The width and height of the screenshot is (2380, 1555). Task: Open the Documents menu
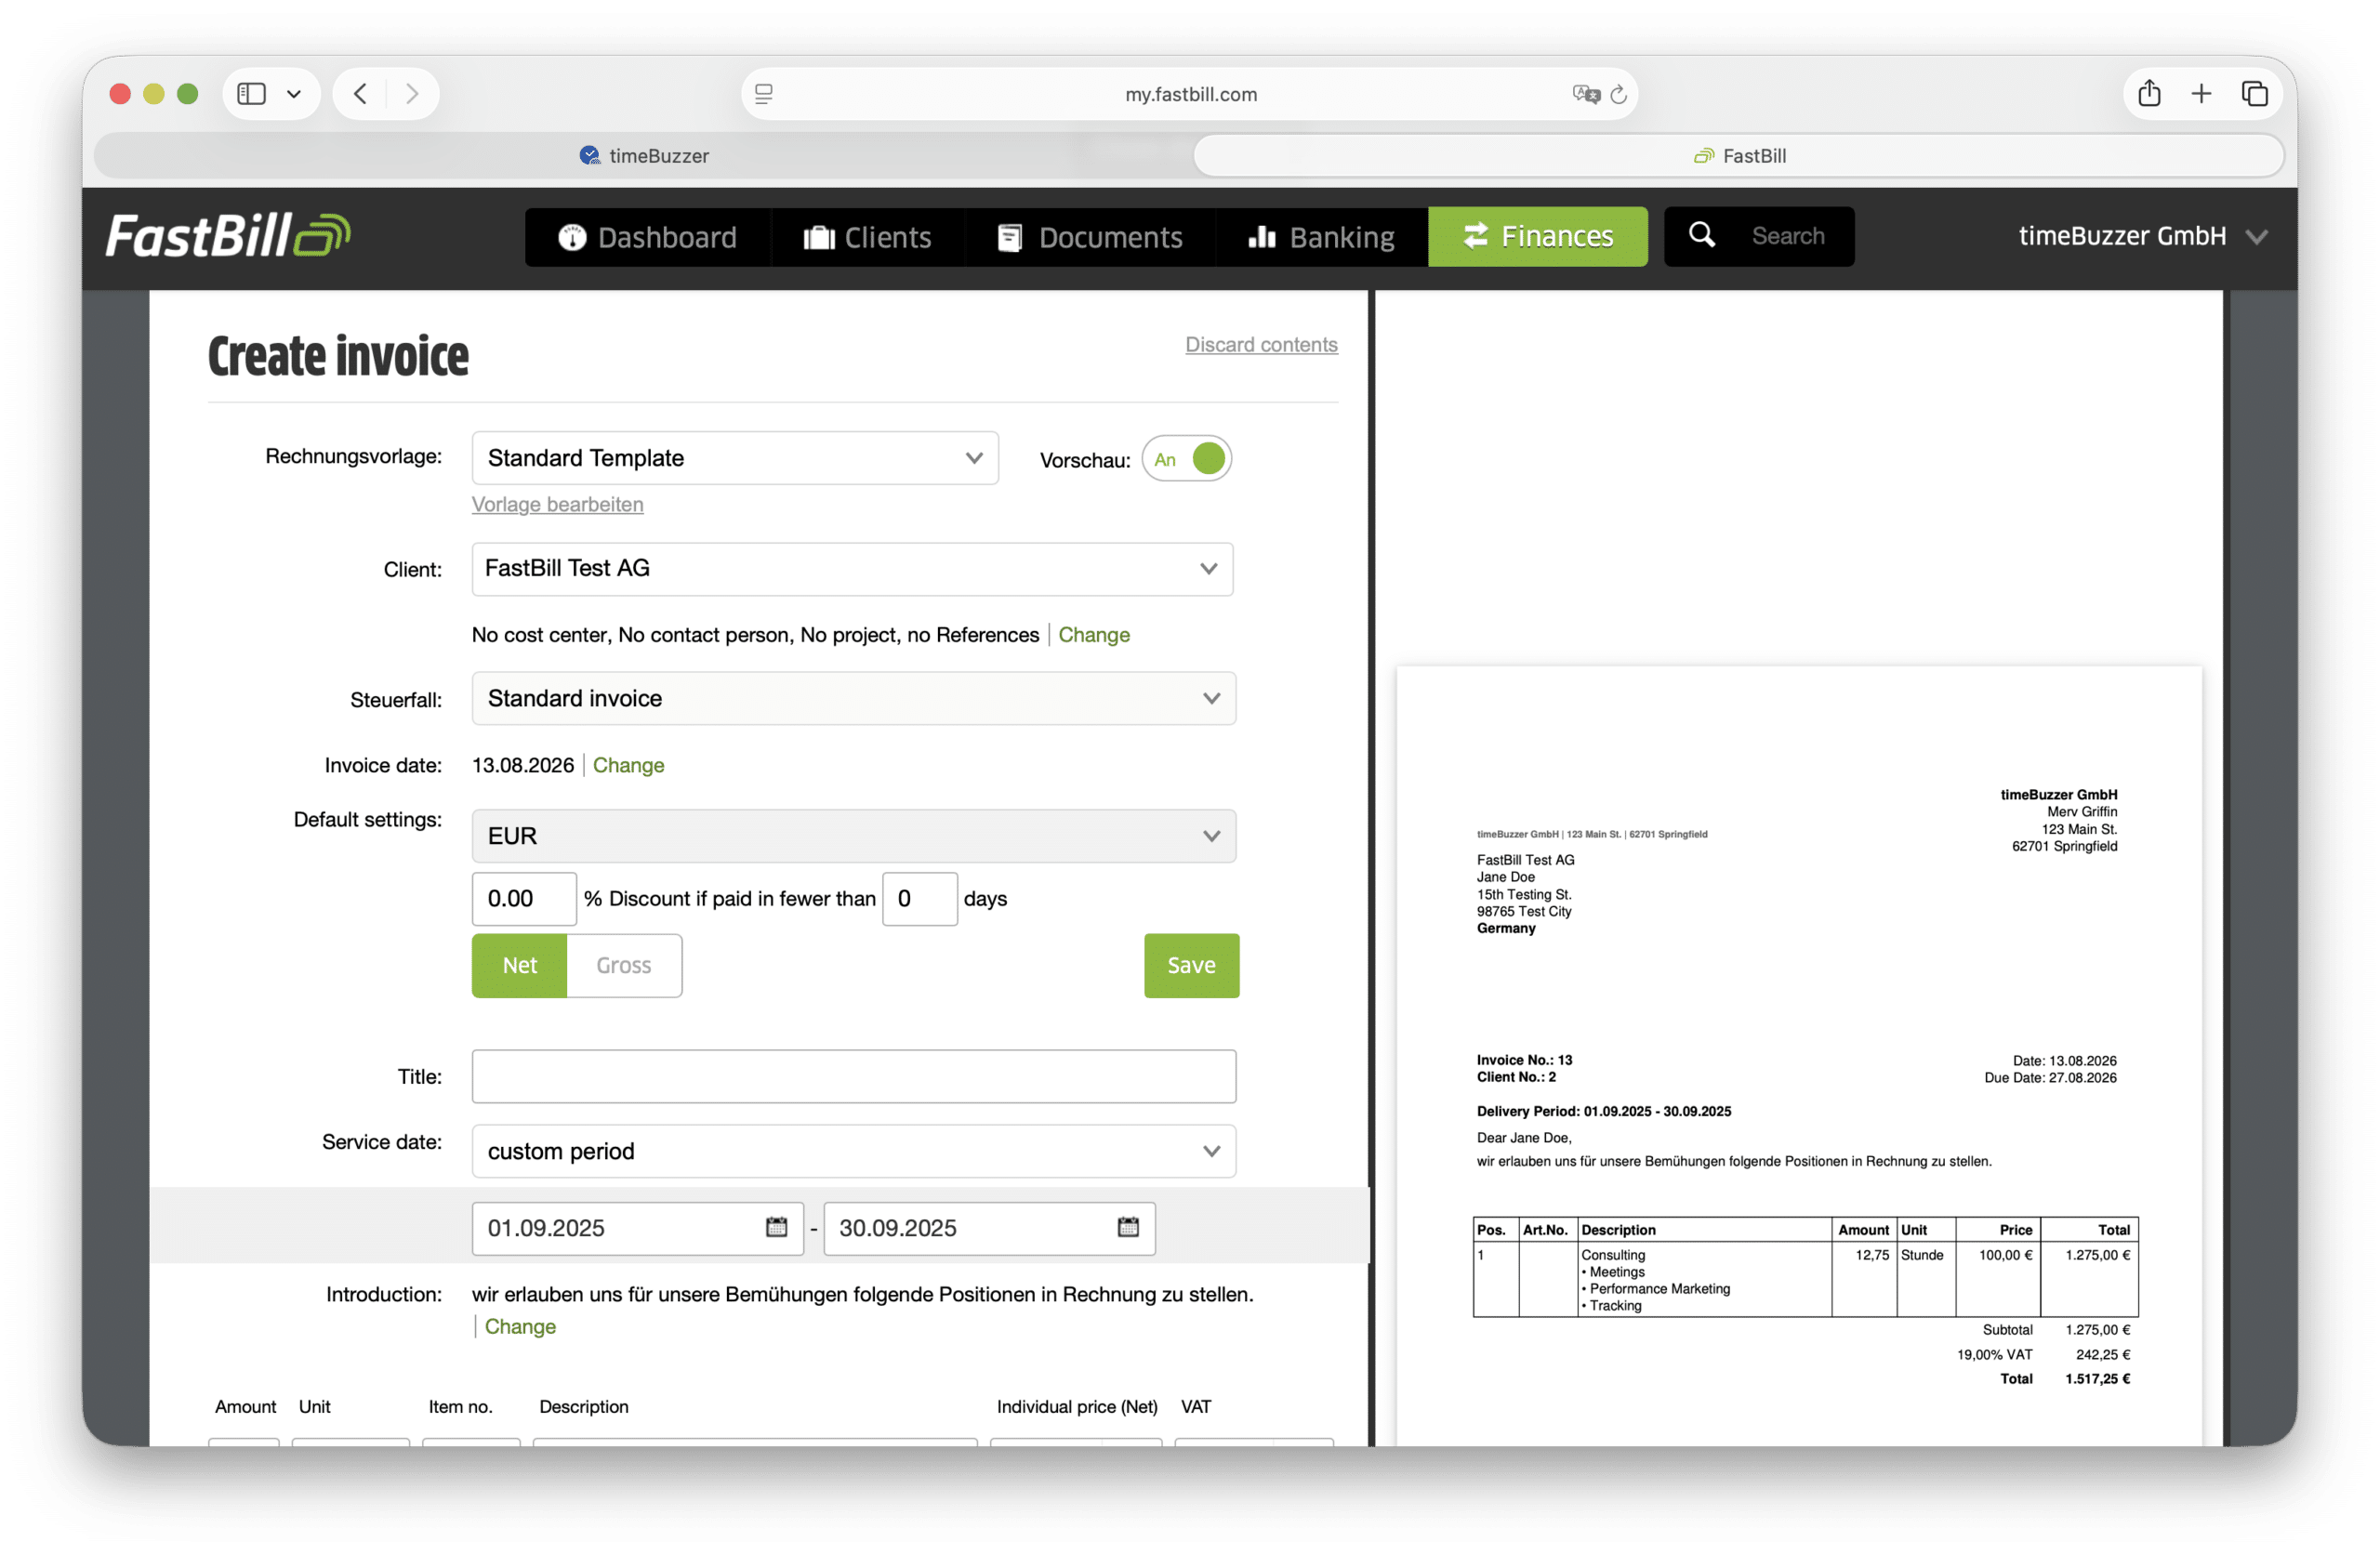[1090, 237]
